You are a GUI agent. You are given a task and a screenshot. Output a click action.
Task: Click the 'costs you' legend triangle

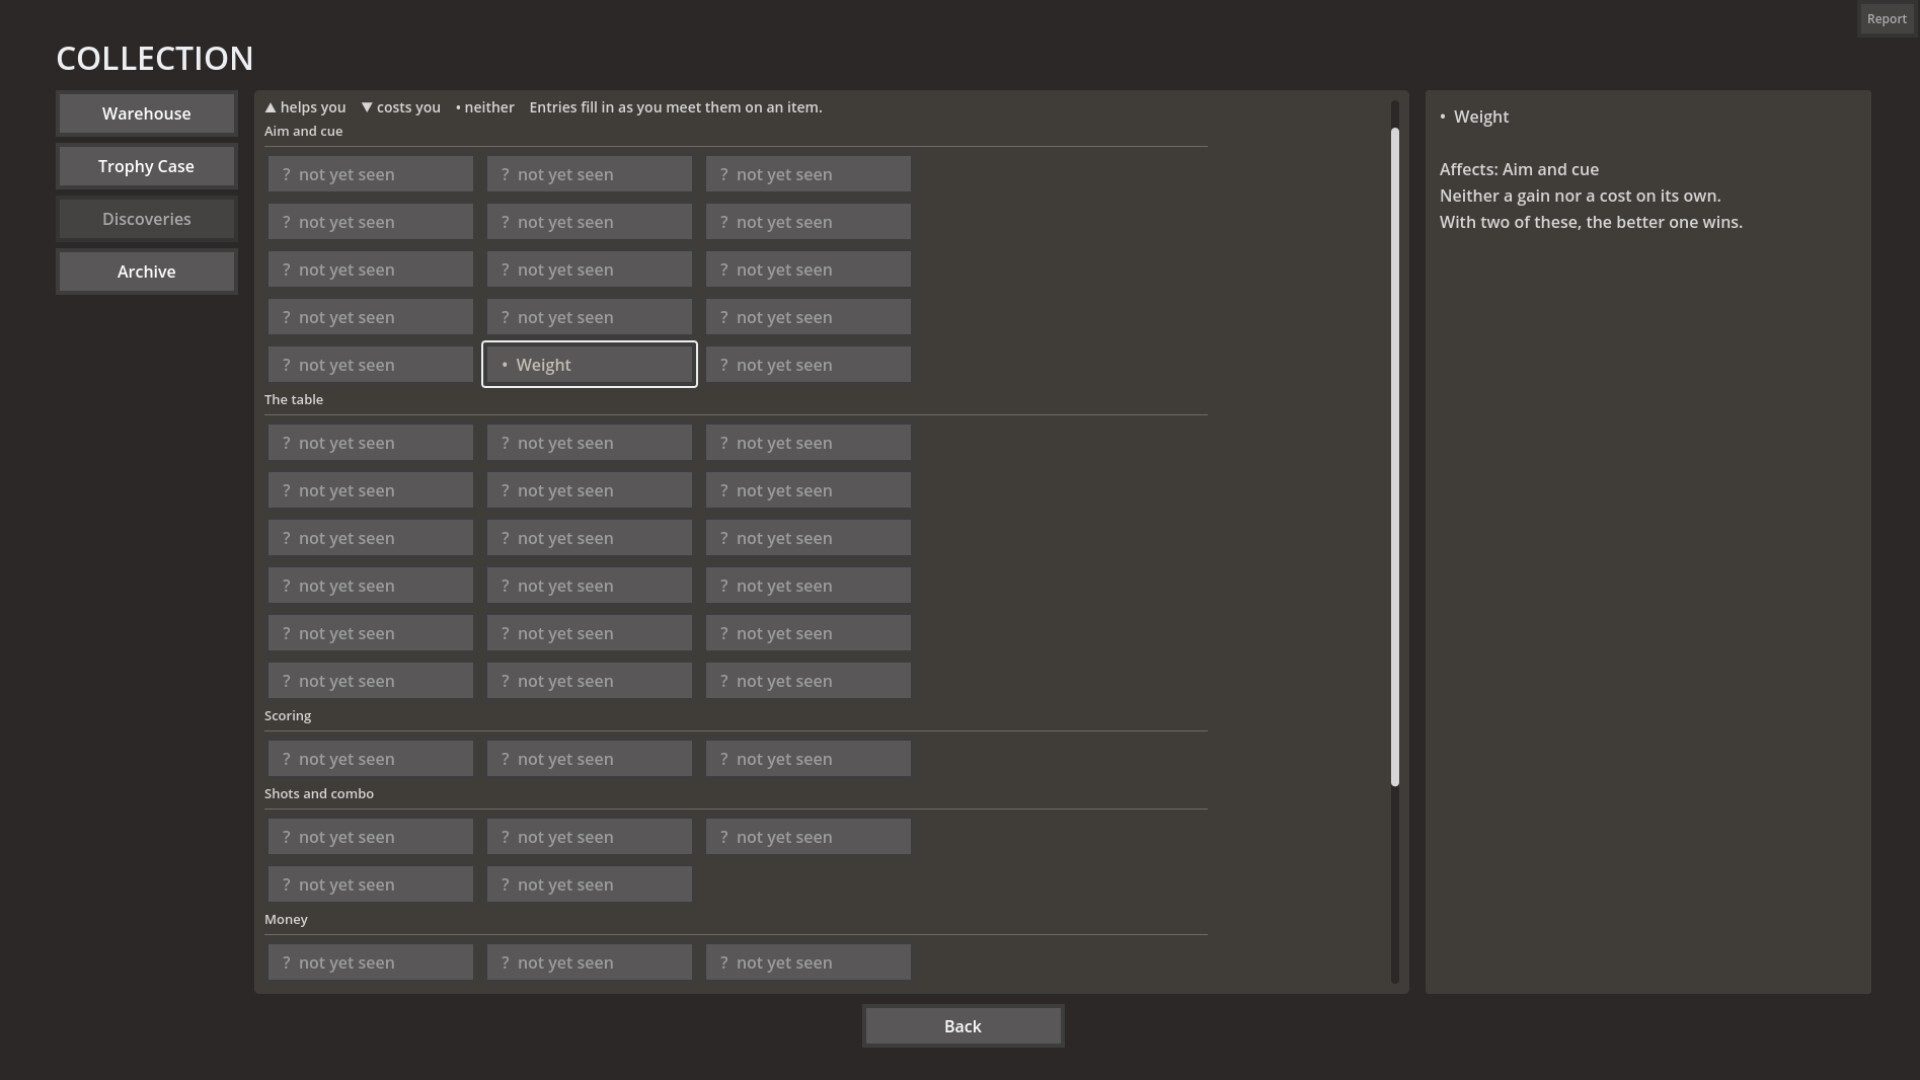[366, 107]
